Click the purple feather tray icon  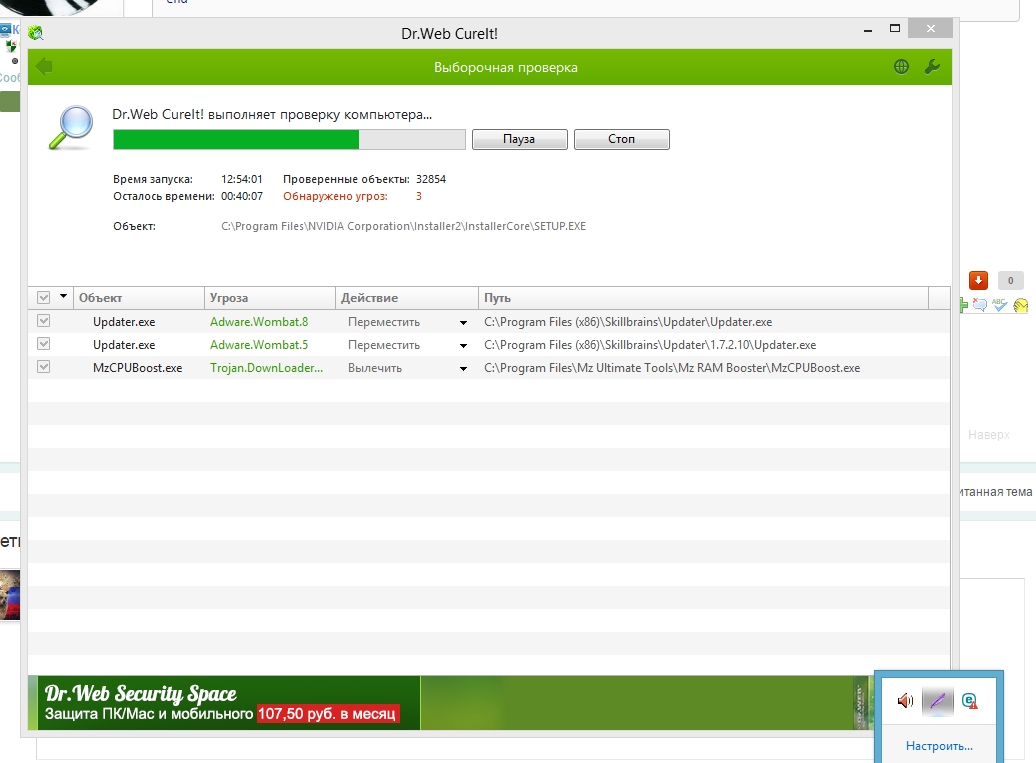click(x=937, y=701)
